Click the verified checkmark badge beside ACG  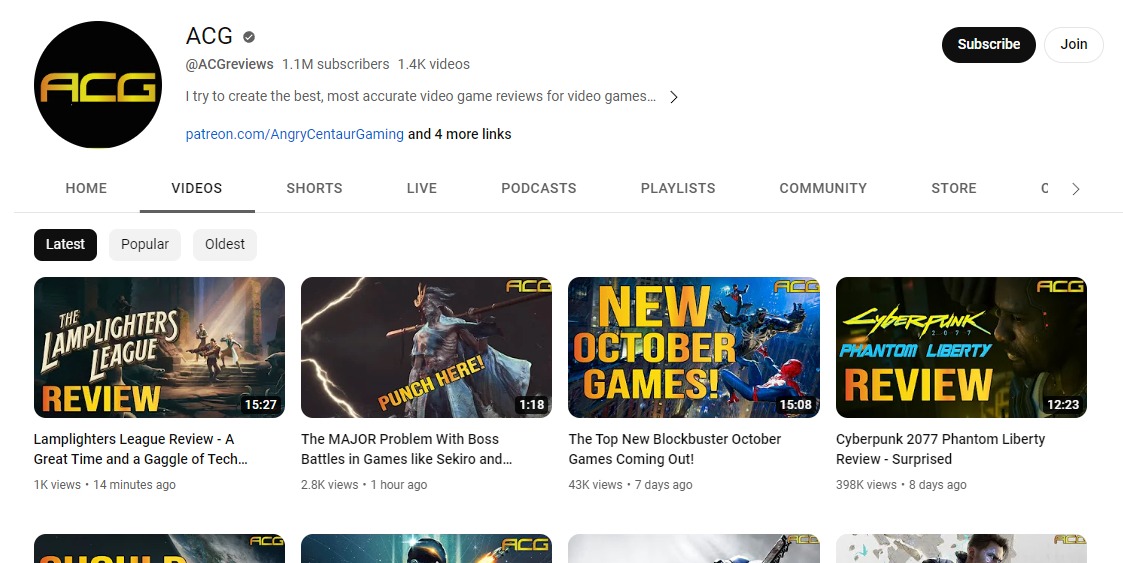[249, 37]
